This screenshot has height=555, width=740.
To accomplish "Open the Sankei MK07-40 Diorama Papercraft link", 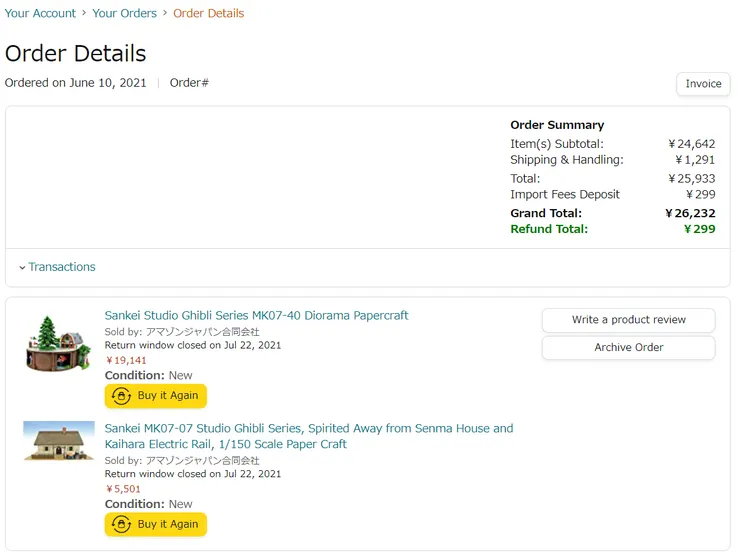I will tap(256, 315).
